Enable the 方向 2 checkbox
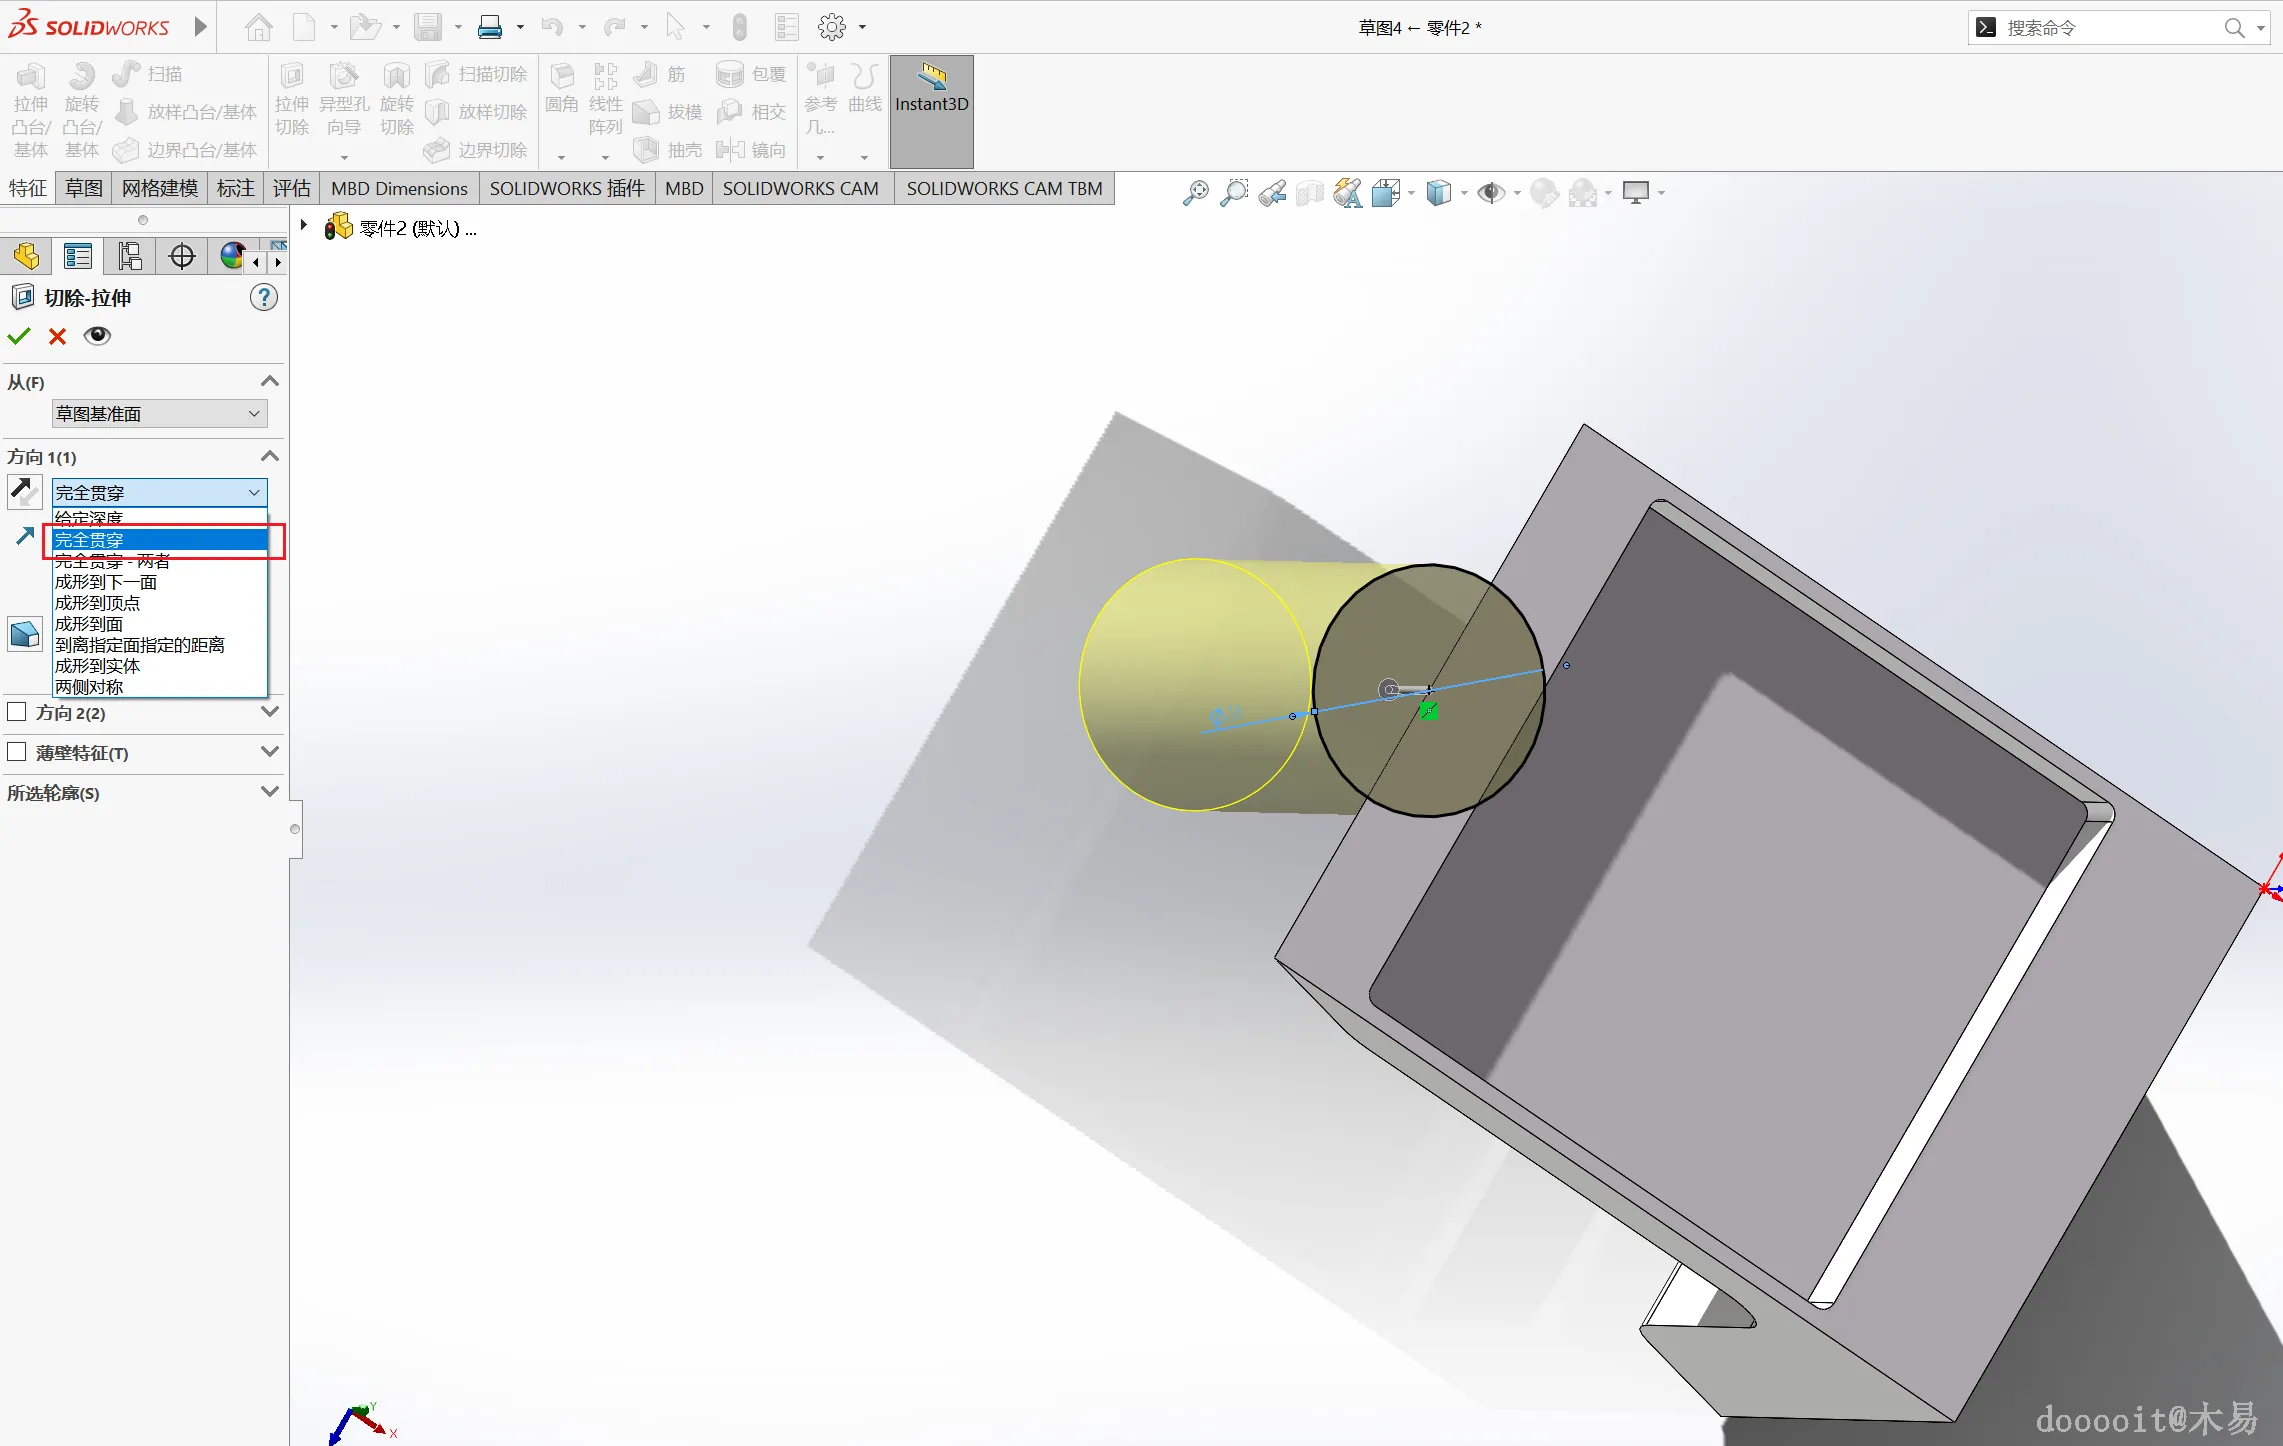This screenshot has width=2283, height=1446. click(x=17, y=712)
